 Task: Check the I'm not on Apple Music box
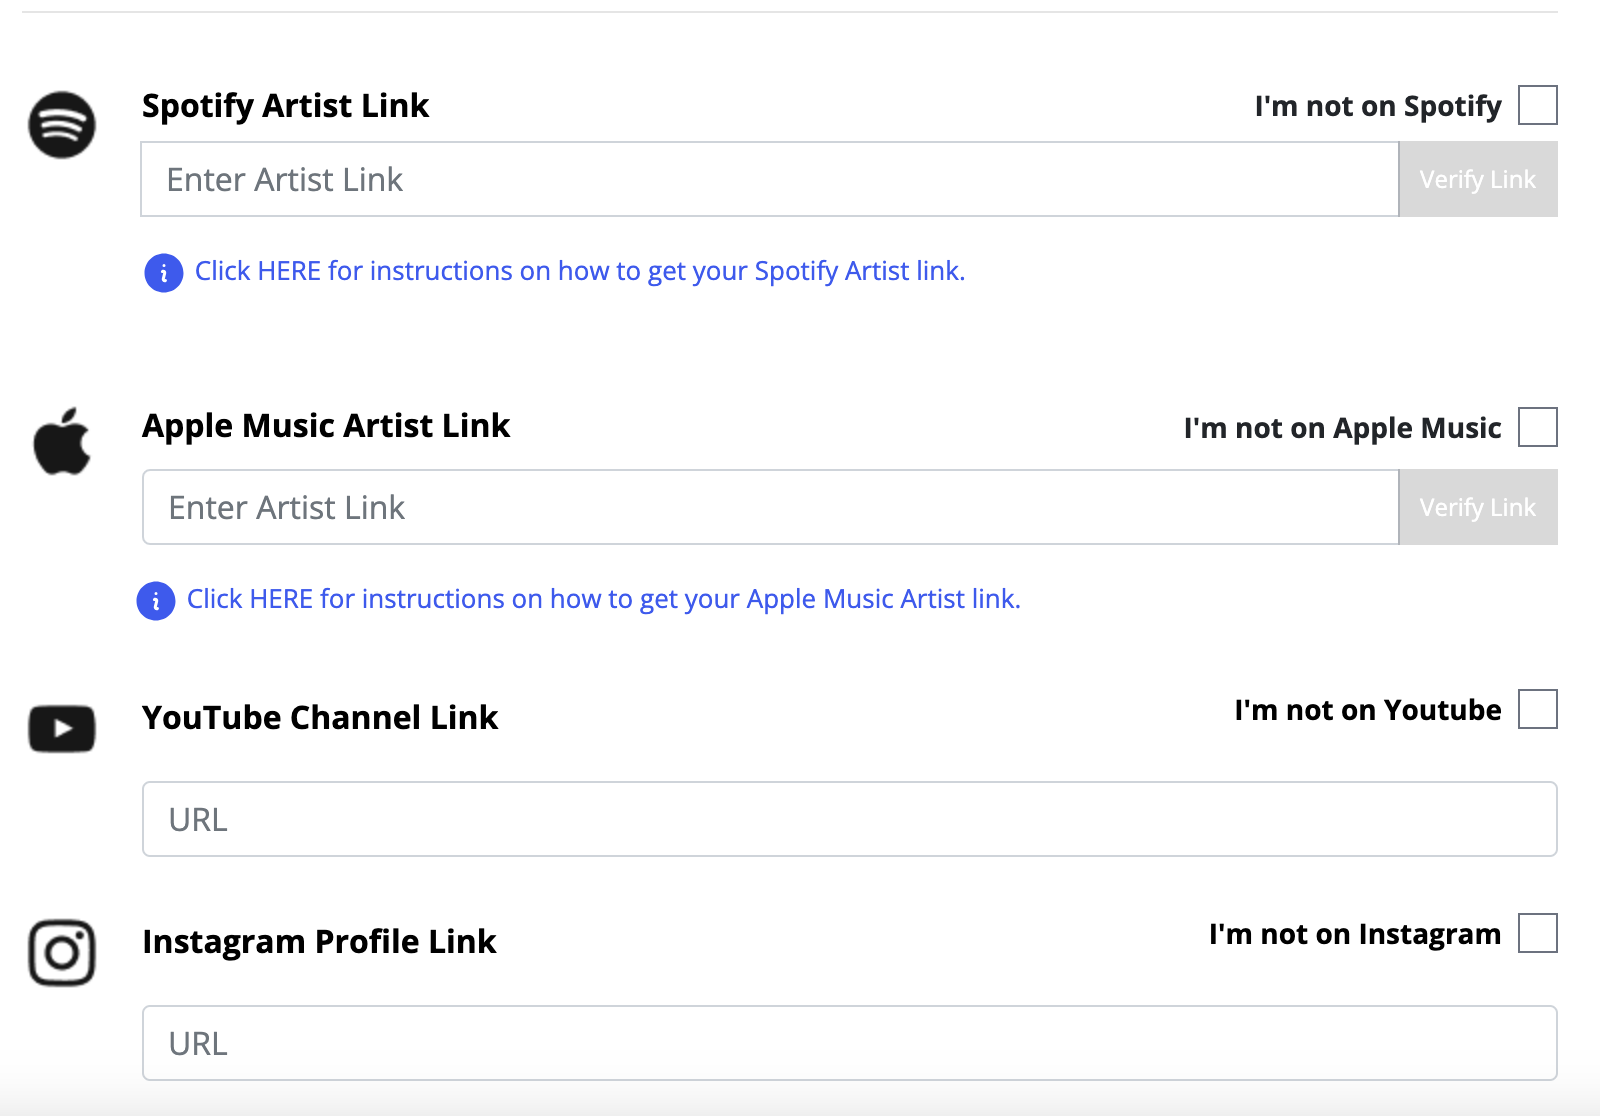[1538, 427]
